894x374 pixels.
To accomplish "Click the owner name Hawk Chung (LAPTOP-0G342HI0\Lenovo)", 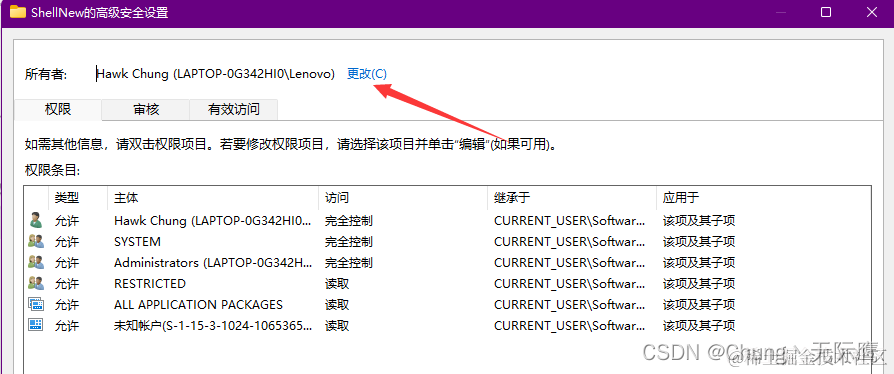I will click(216, 74).
